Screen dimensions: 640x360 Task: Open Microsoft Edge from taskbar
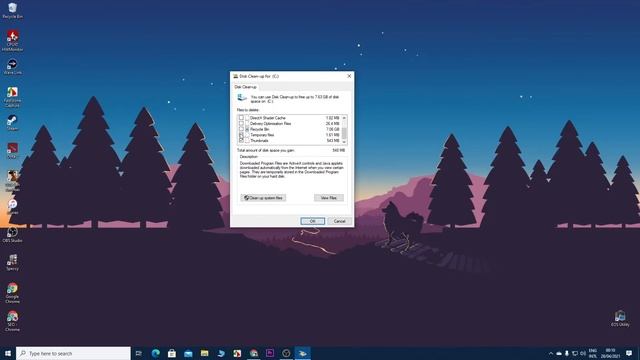156,353
